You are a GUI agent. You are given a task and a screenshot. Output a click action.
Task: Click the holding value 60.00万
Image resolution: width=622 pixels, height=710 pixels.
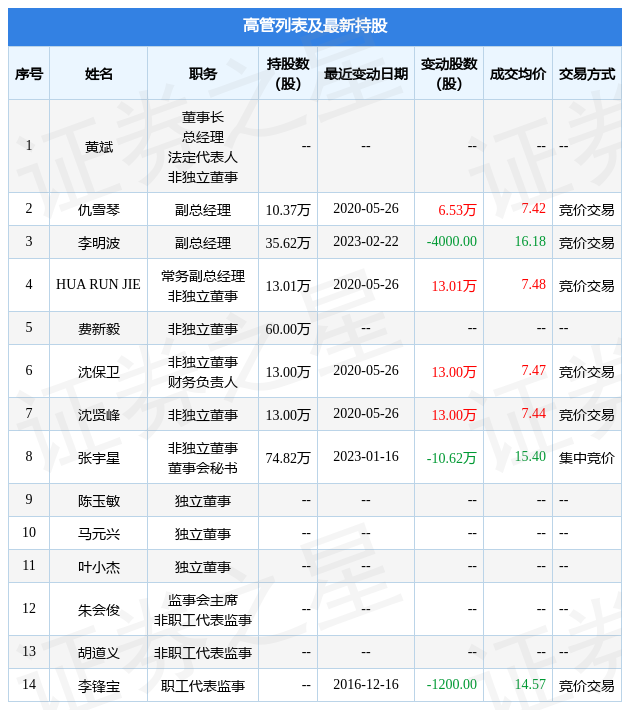(288, 329)
